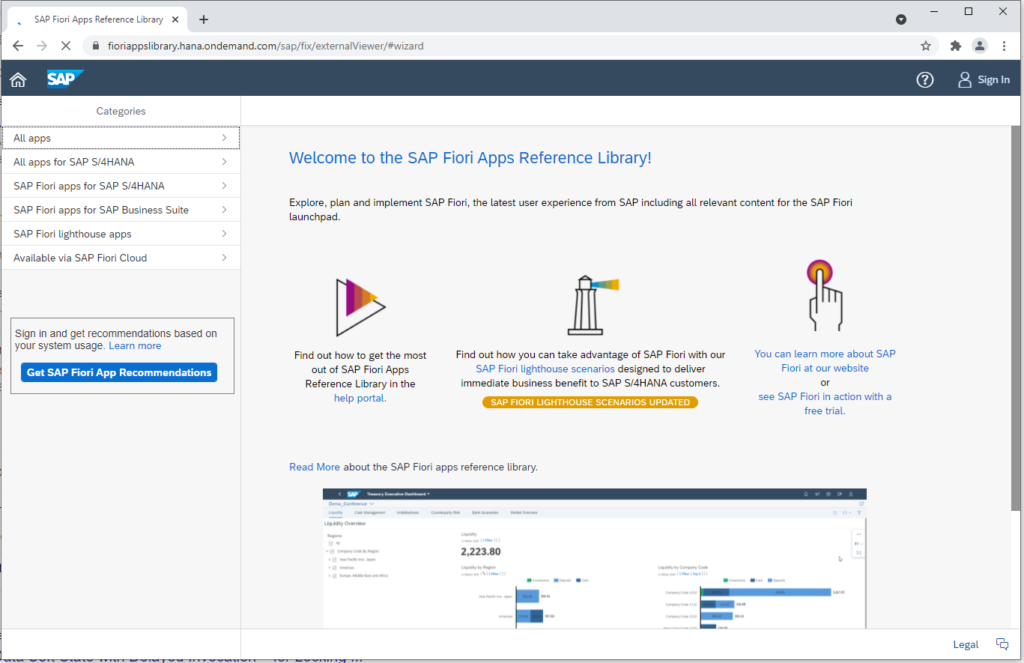Click learn more about SAP Fiori website link
This screenshot has width=1024, height=663.
[x=825, y=361]
